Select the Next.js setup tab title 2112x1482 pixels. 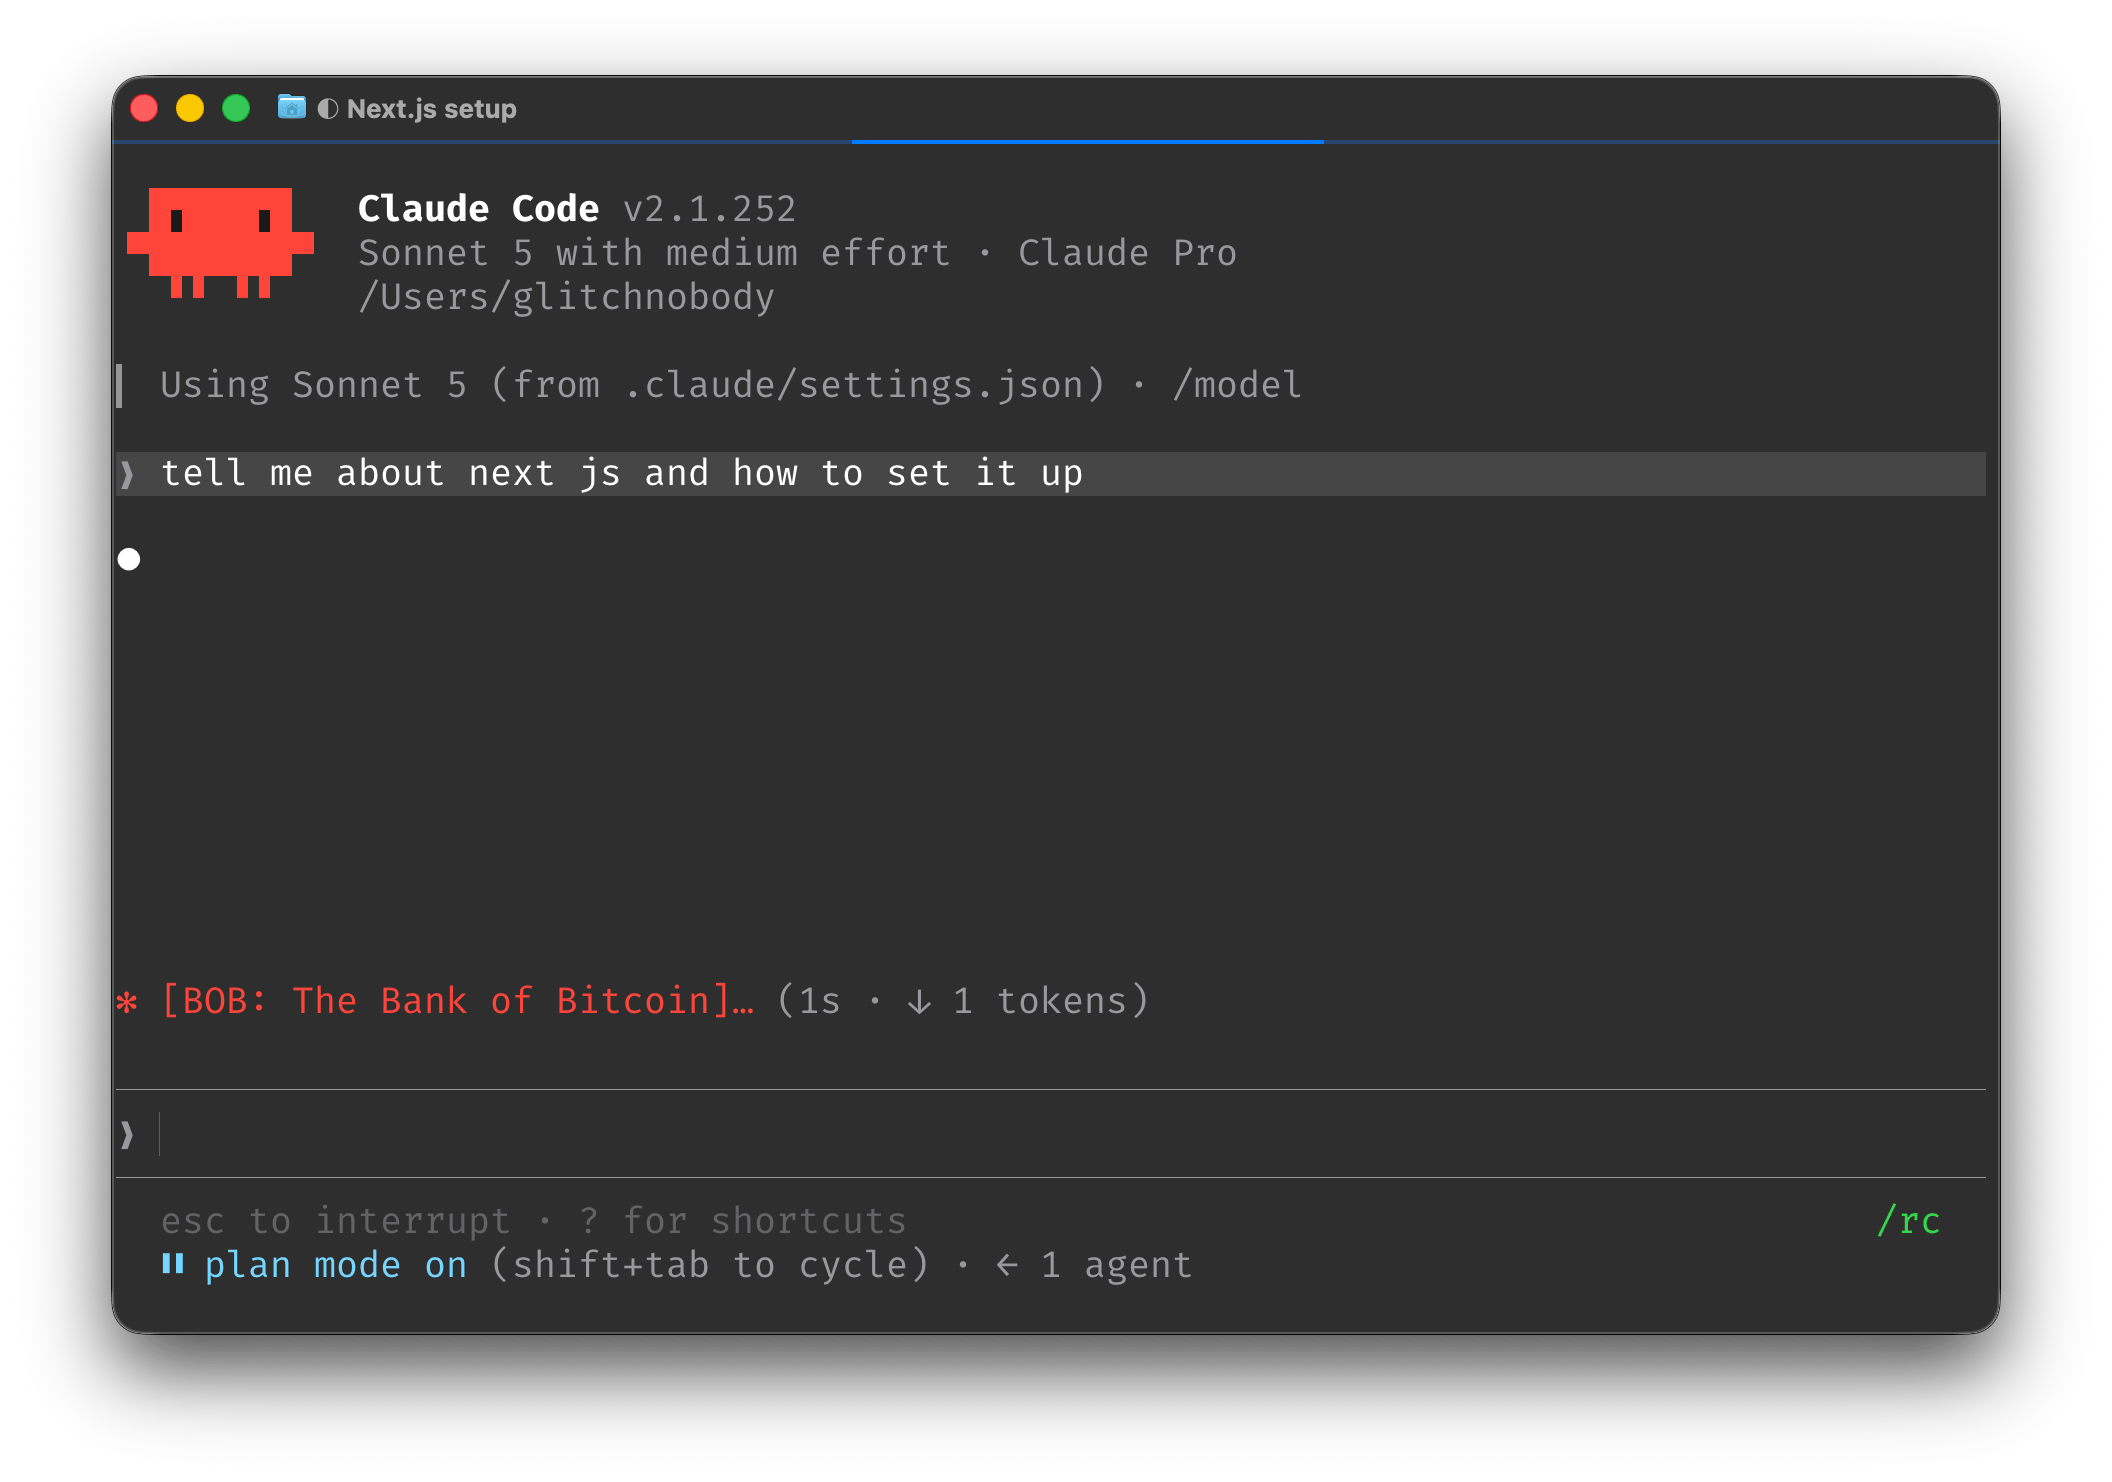431,109
